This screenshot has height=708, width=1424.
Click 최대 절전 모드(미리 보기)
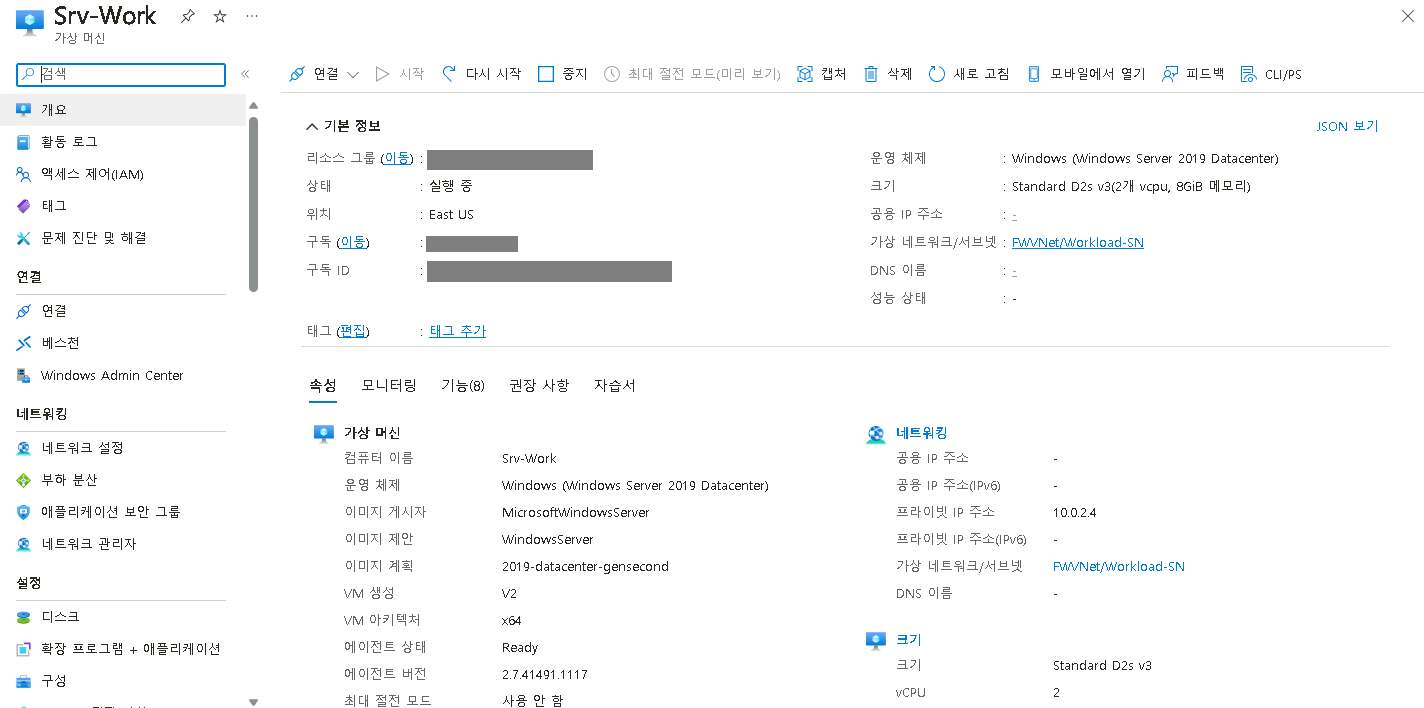pos(692,74)
